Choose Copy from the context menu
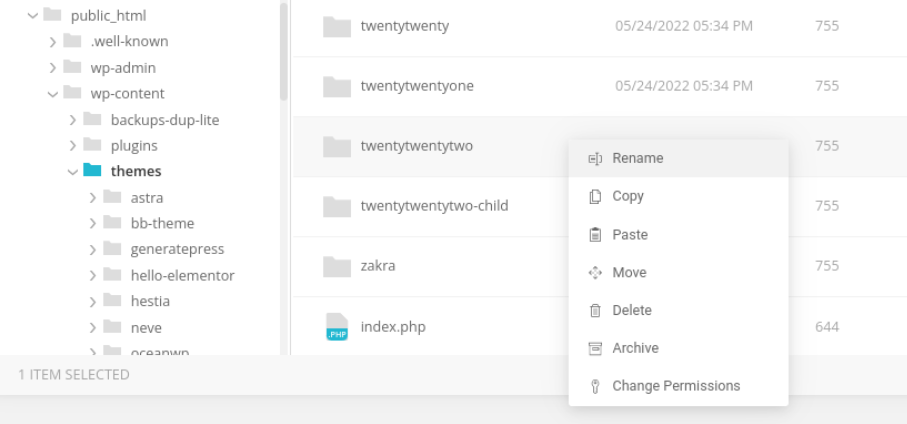The height and width of the screenshot is (424, 907). (679, 196)
